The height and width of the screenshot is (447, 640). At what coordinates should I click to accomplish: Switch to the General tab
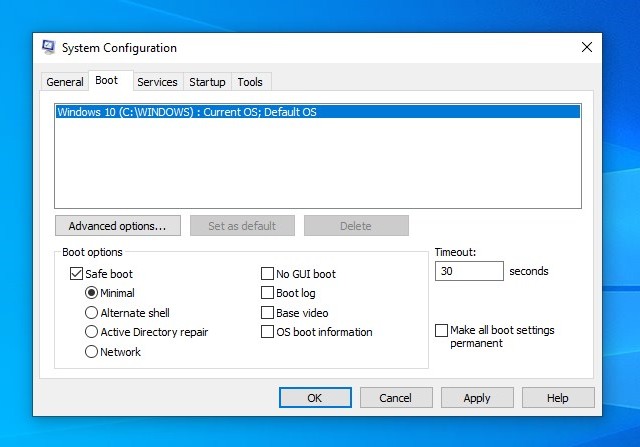65,82
